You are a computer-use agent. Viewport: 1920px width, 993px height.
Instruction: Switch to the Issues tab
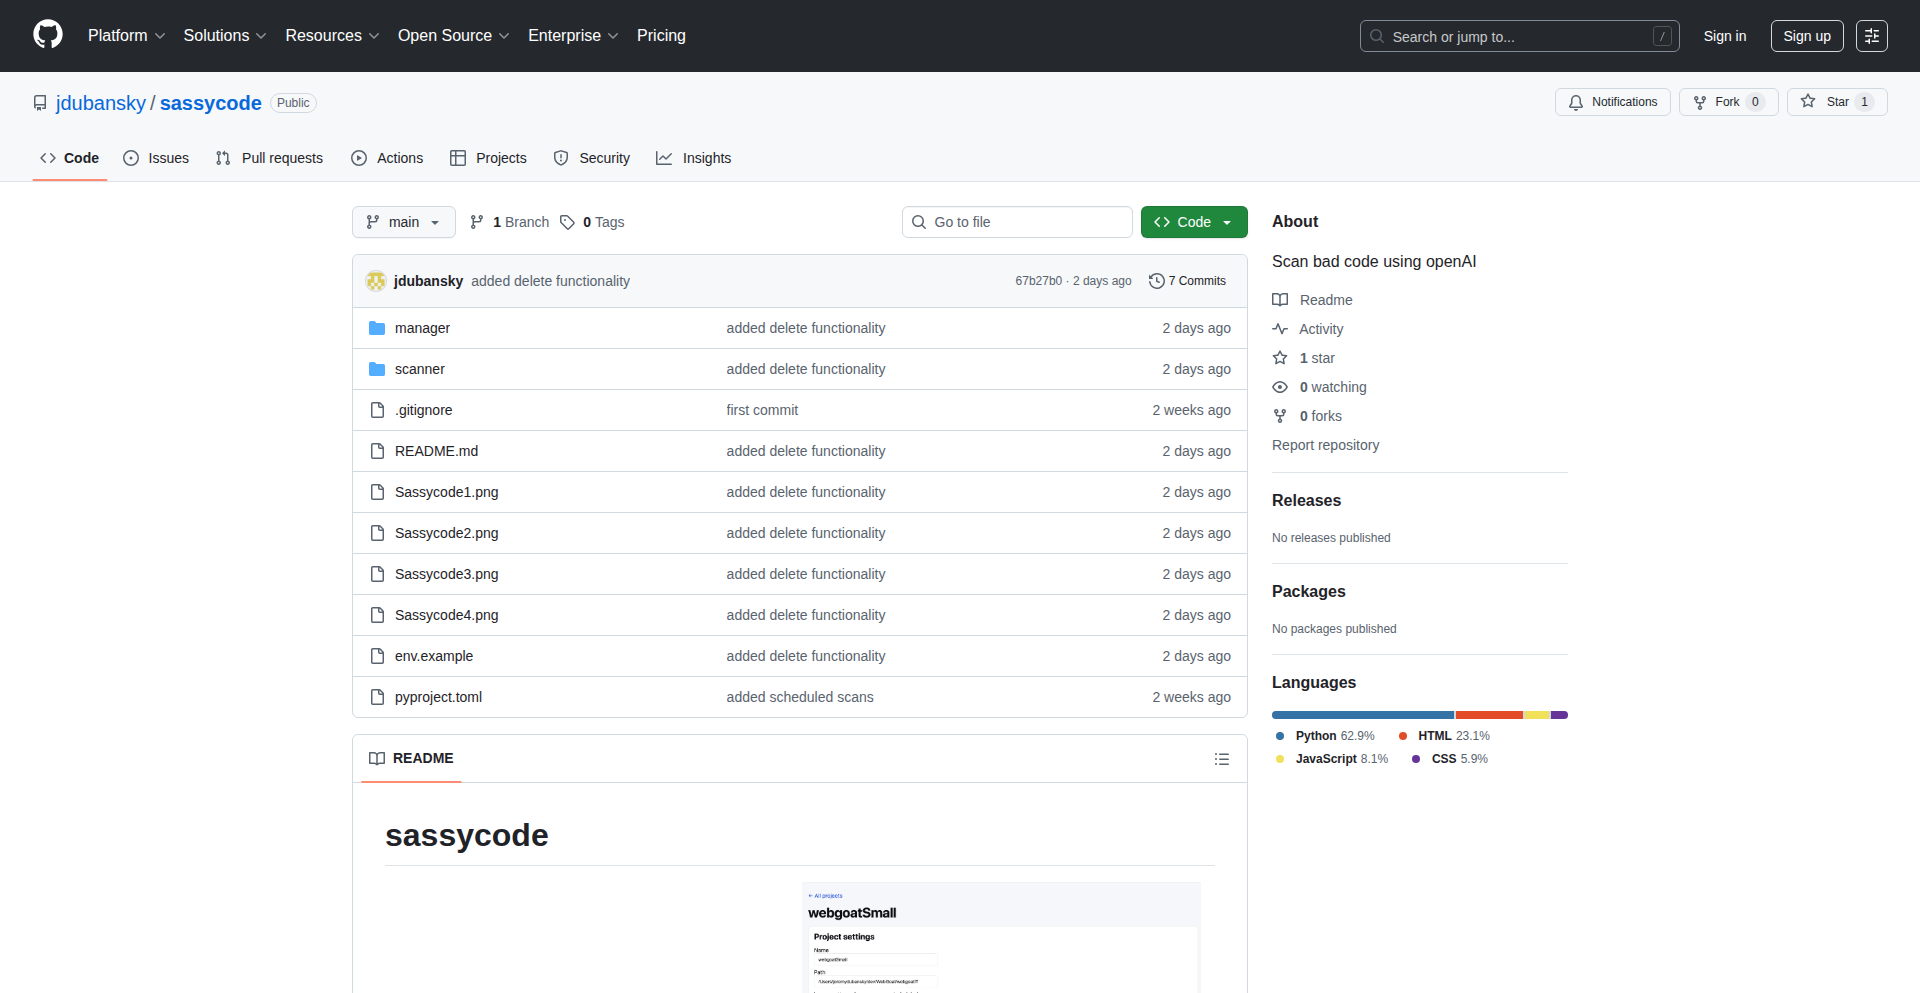[156, 158]
